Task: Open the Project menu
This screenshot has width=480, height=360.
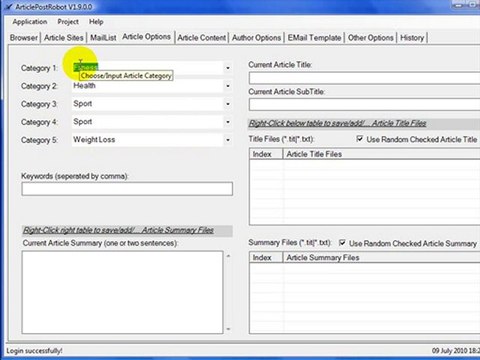Action: click(x=68, y=22)
